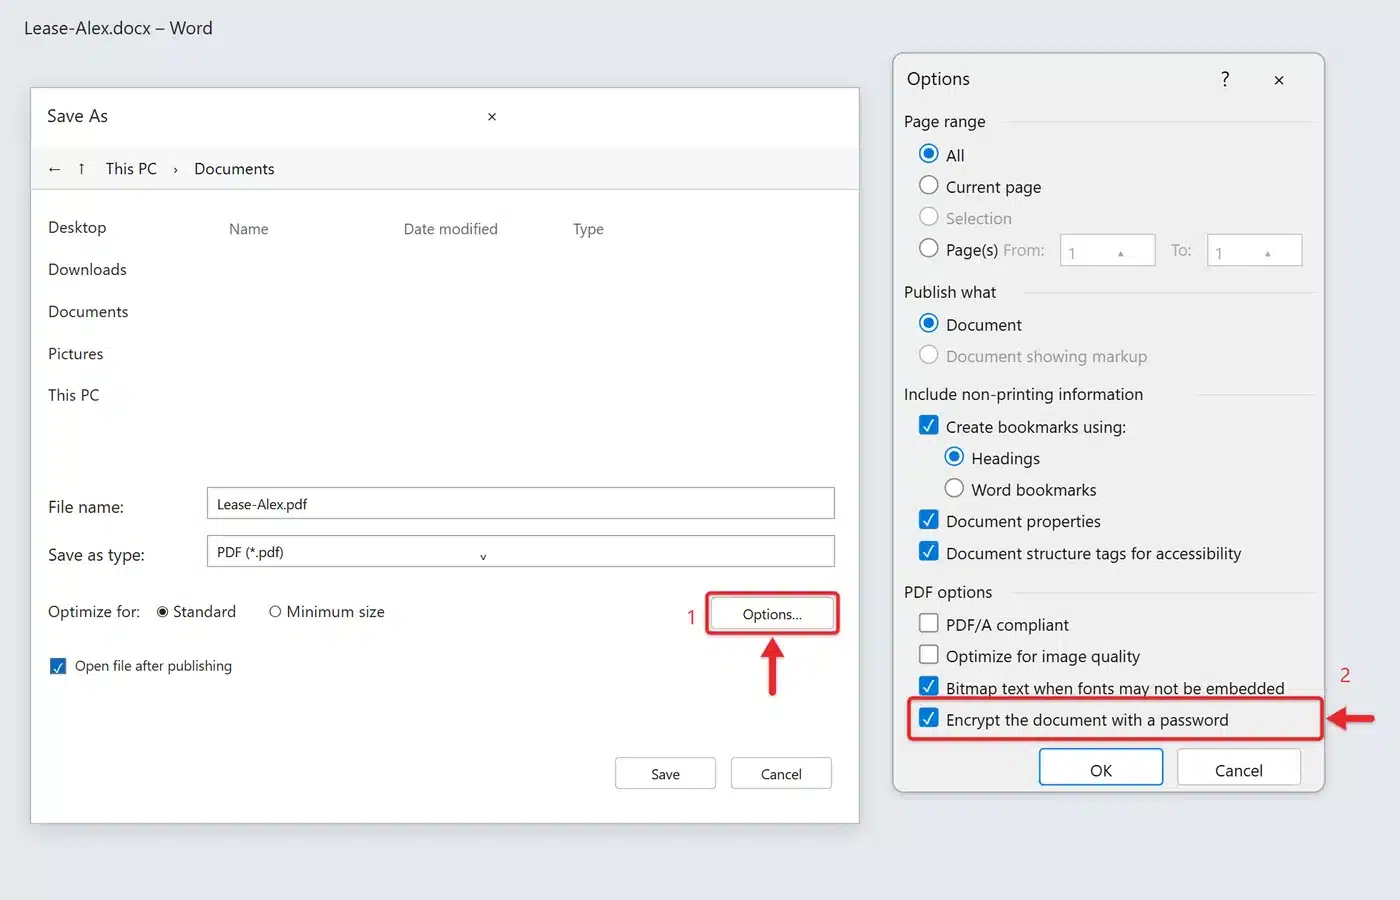Toggle Create bookmarks using checkbox
The width and height of the screenshot is (1400, 900).
tap(928, 426)
